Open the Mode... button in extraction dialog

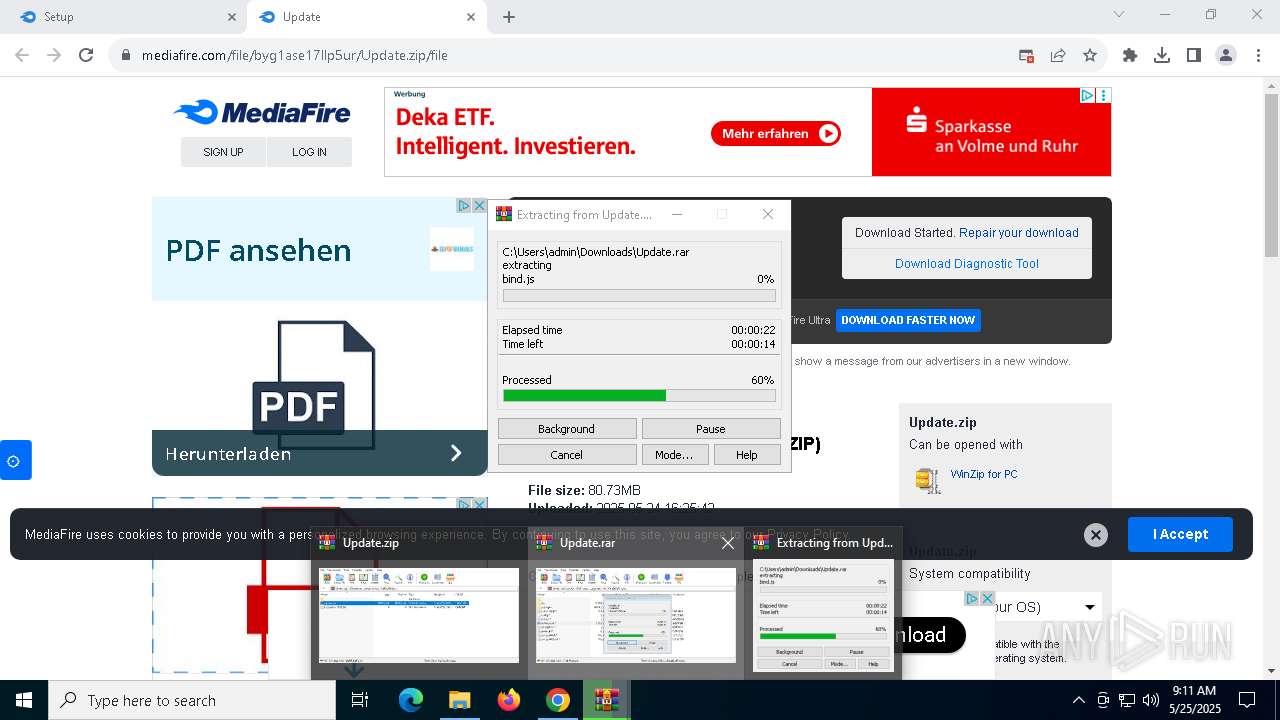[x=674, y=454]
